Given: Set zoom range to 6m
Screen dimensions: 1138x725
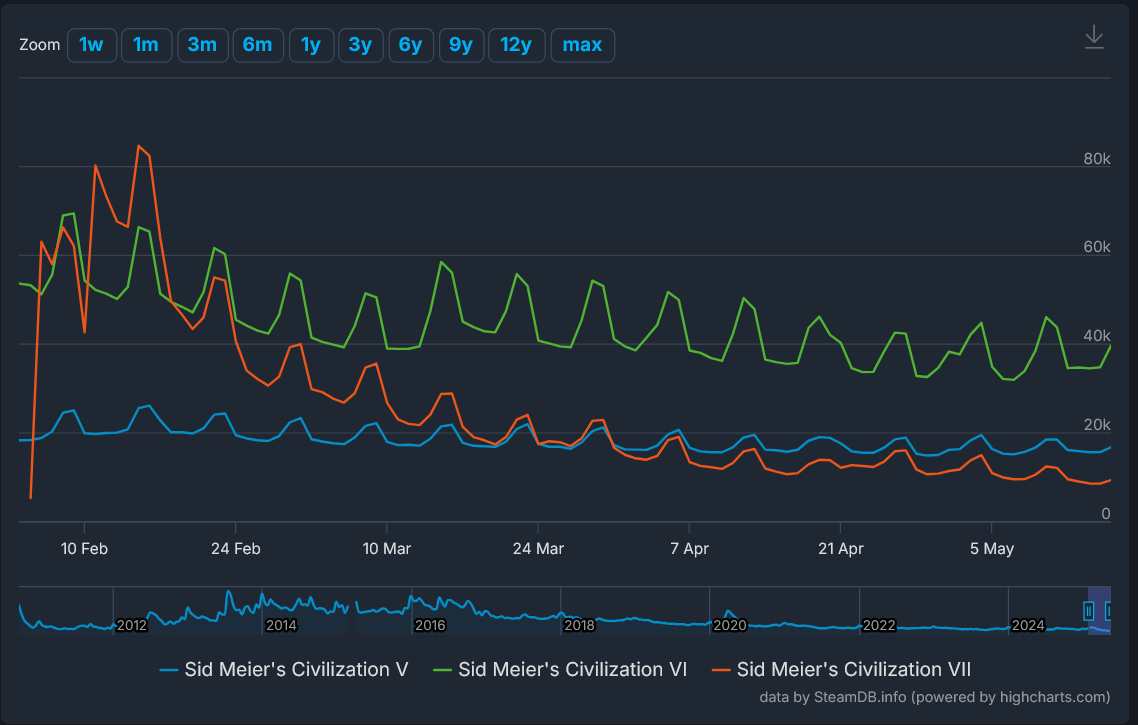Looking at the screenshot, I should tap(258, 45).
